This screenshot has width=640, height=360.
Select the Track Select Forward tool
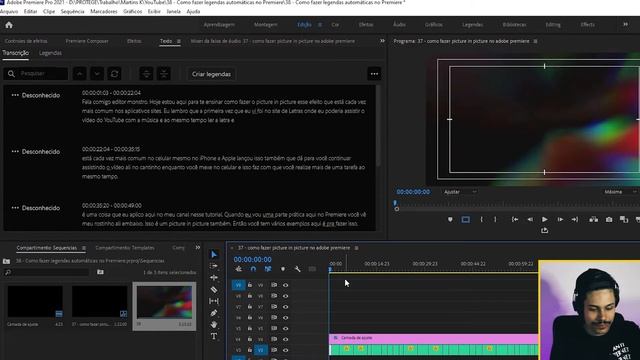coord(214,266)
